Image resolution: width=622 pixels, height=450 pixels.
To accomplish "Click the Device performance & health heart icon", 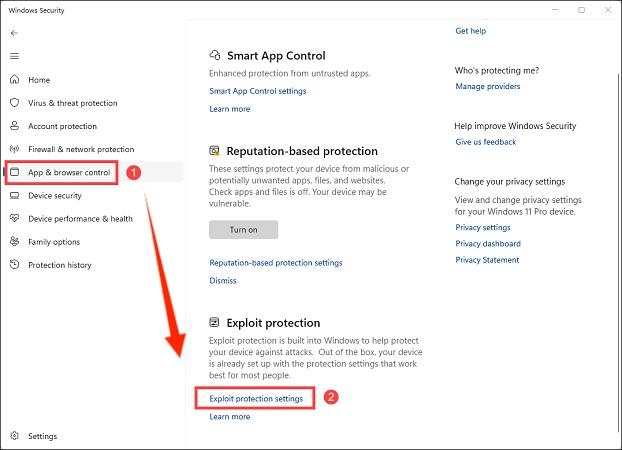I will (14, 219).
